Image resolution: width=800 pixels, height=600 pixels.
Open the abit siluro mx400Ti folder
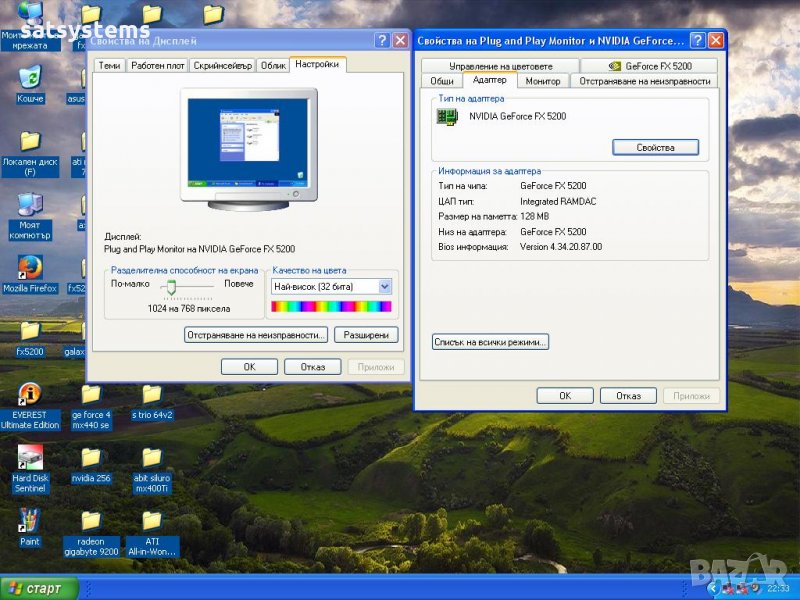[x=152, y=459]
